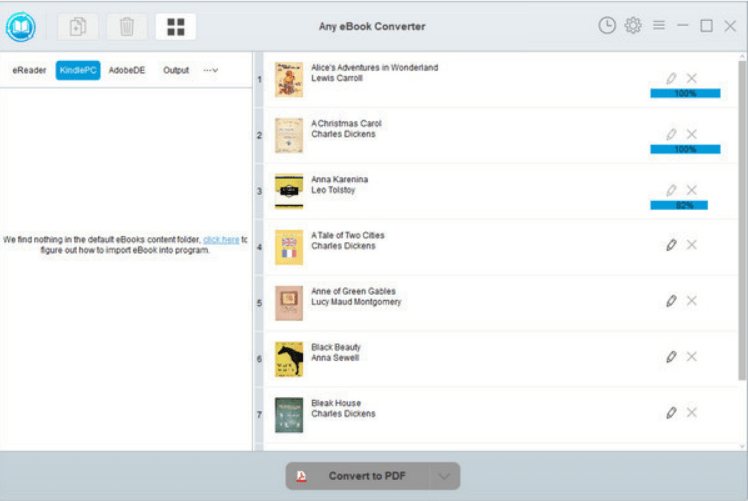Remove Anne of Green Gables from list

[x=692, y=301]
